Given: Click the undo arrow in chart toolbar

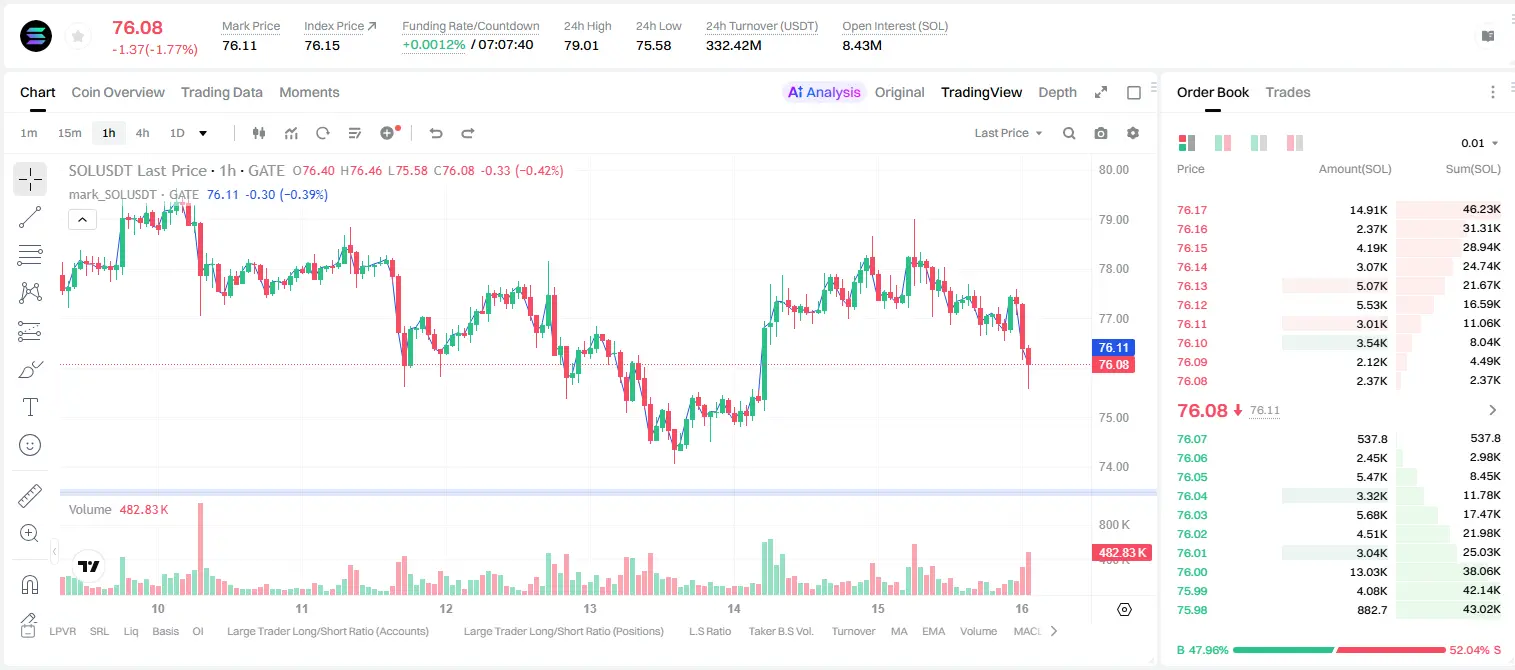Looking at the screenshot, I should 436,133.
